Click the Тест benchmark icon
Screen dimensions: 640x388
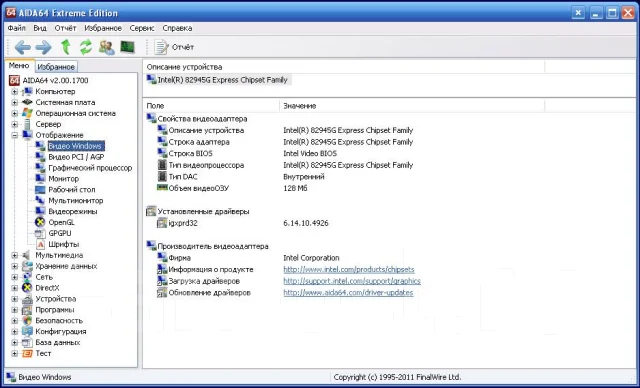pos(27,353)
